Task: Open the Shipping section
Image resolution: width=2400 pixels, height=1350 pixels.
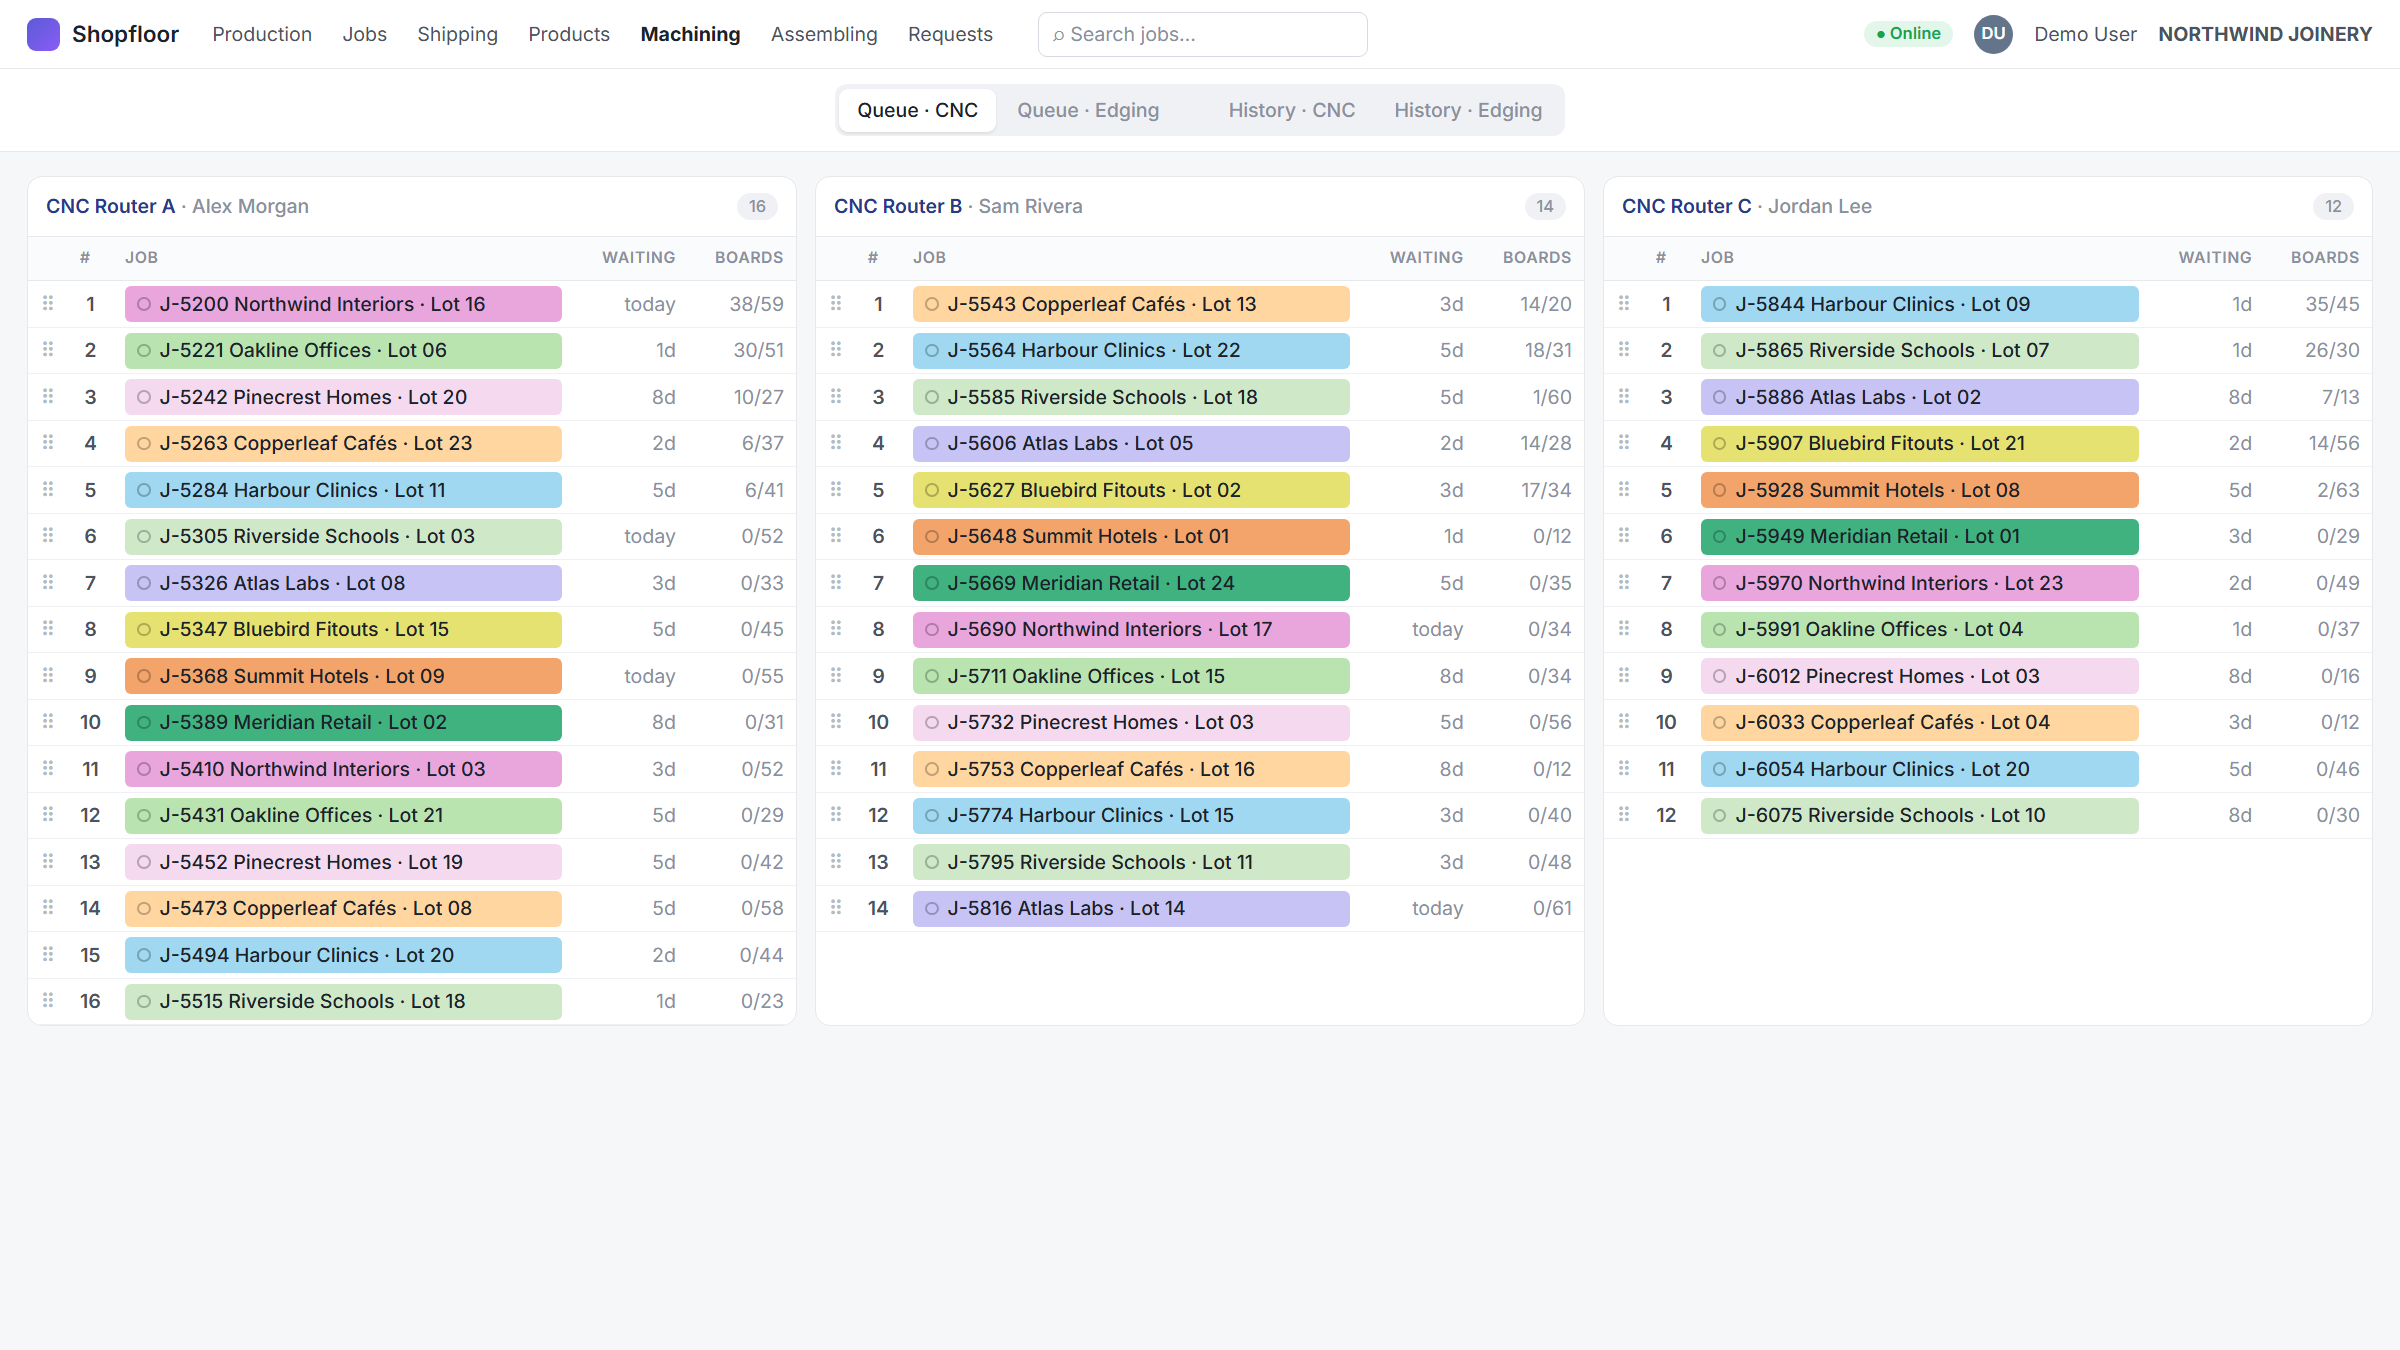Action: tap(458, 34)
